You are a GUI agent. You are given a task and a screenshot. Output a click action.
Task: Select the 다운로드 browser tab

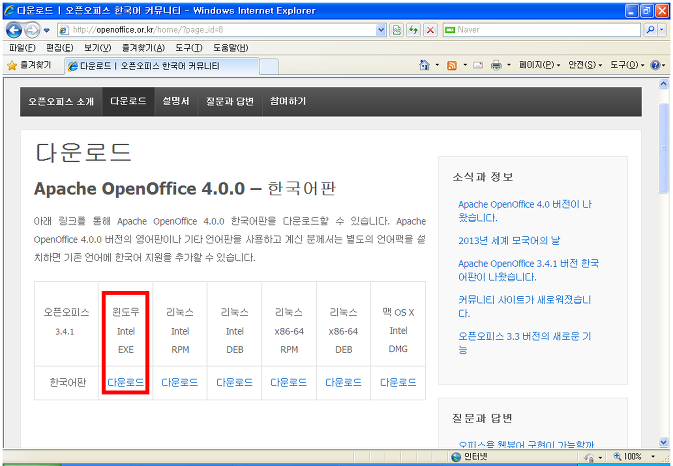[x=162, y=66]
